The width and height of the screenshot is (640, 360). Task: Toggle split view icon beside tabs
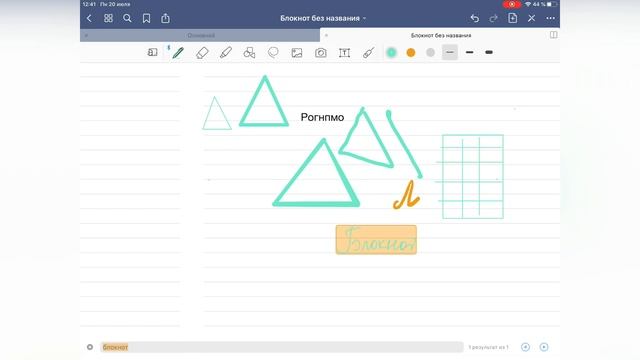click(553, 35)
